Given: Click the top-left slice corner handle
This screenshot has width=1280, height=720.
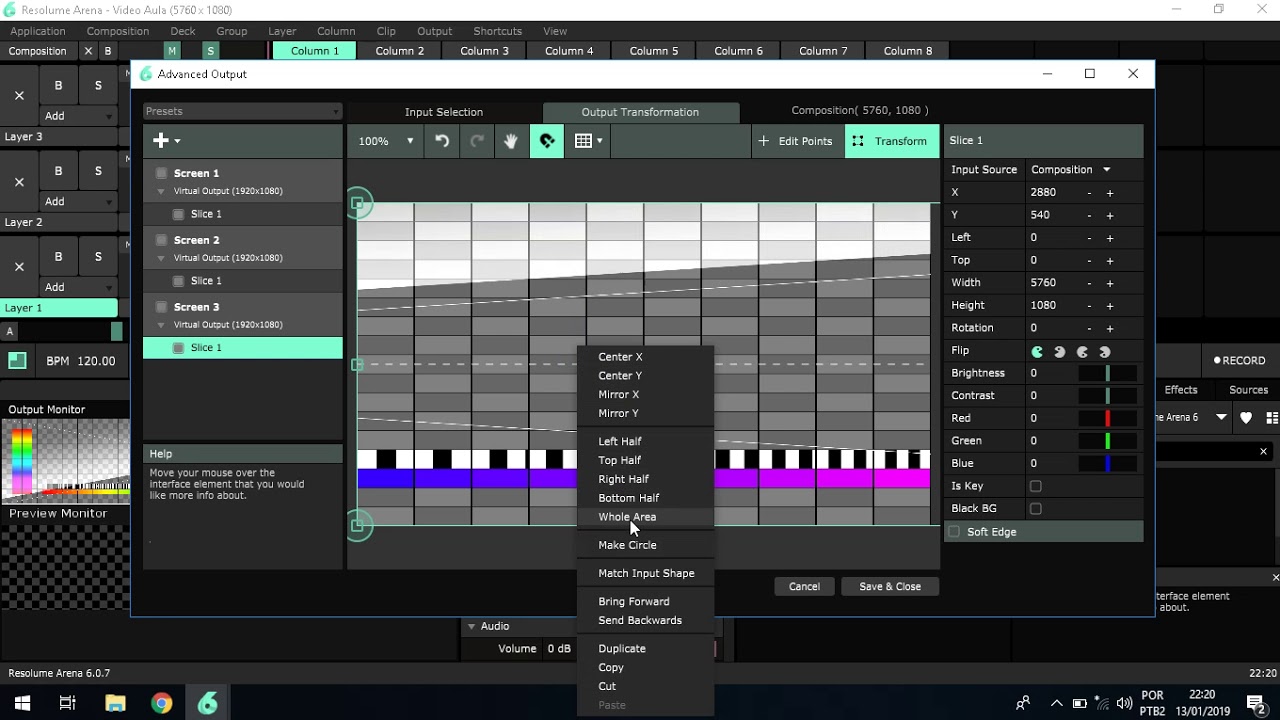Looking at the screenshot, I should 359,204.
